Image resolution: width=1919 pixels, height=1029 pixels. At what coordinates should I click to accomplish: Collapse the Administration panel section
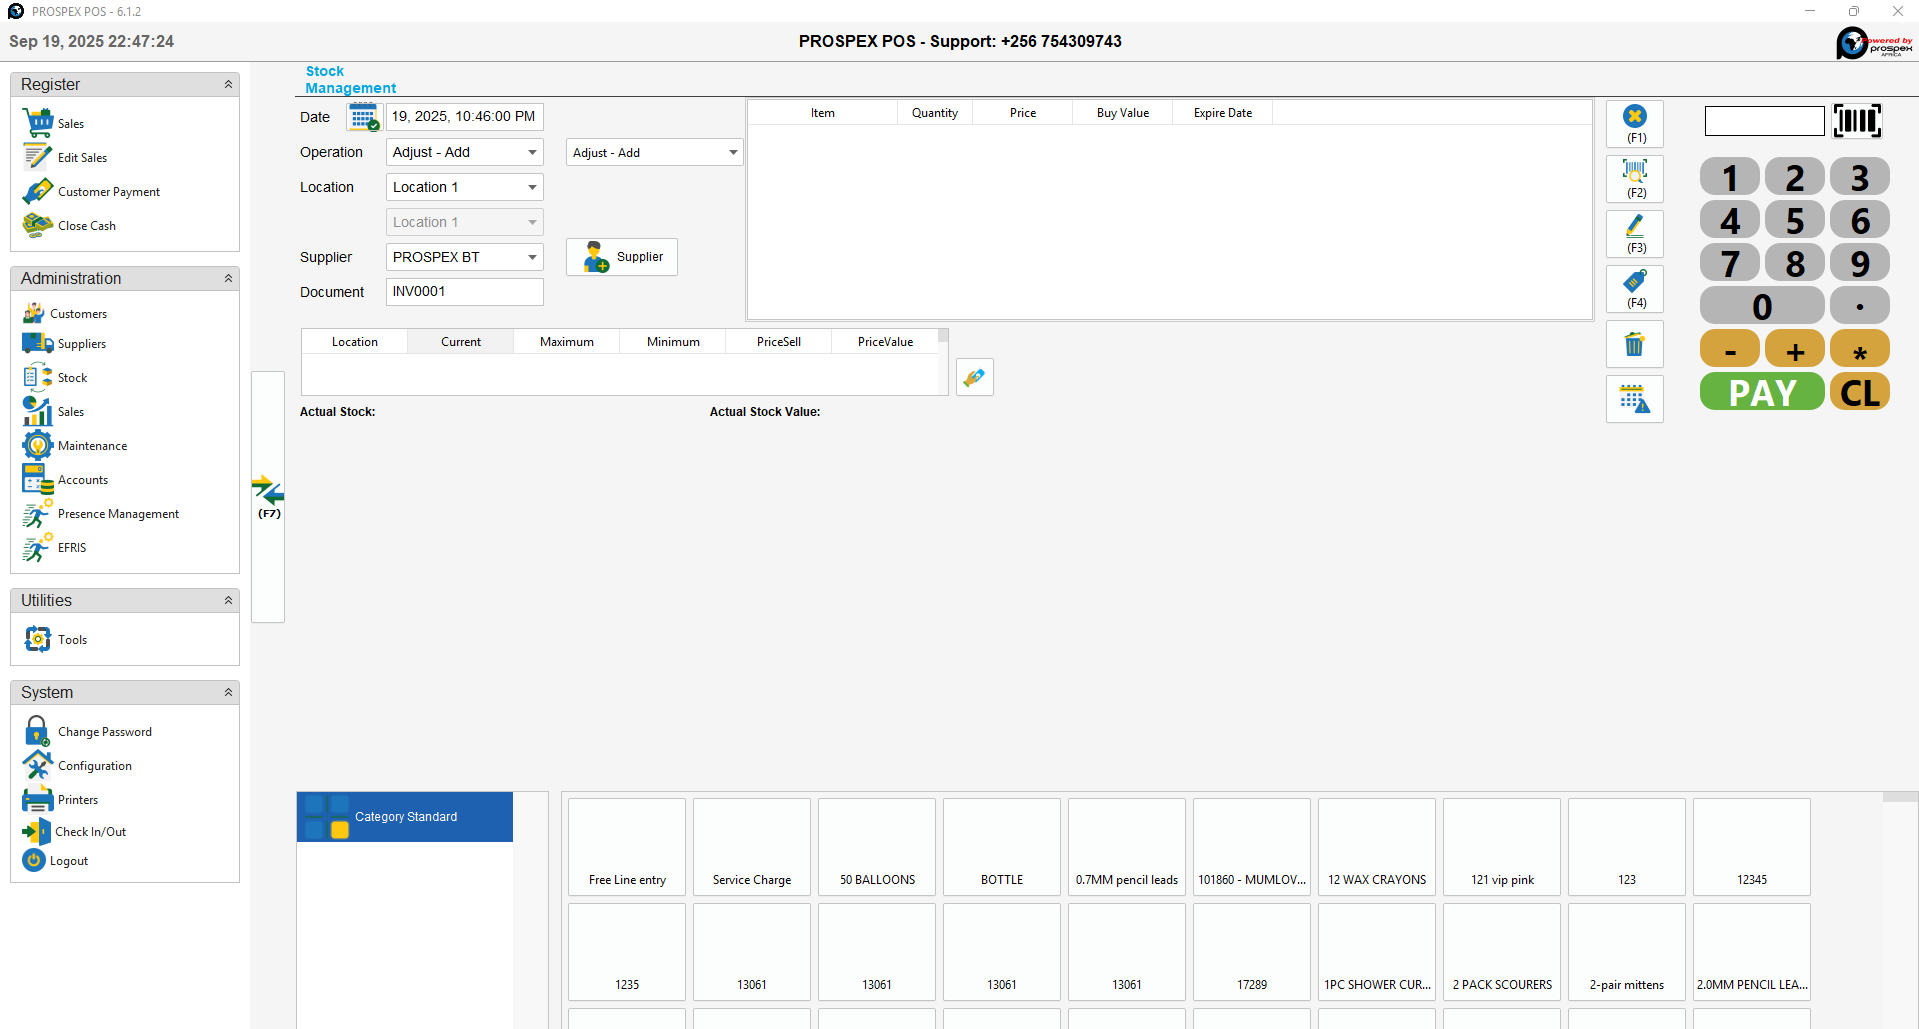(228, 279)
